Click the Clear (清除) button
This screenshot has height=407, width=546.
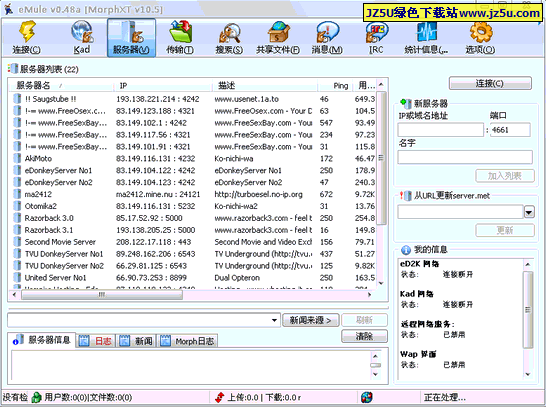[365, 336]
